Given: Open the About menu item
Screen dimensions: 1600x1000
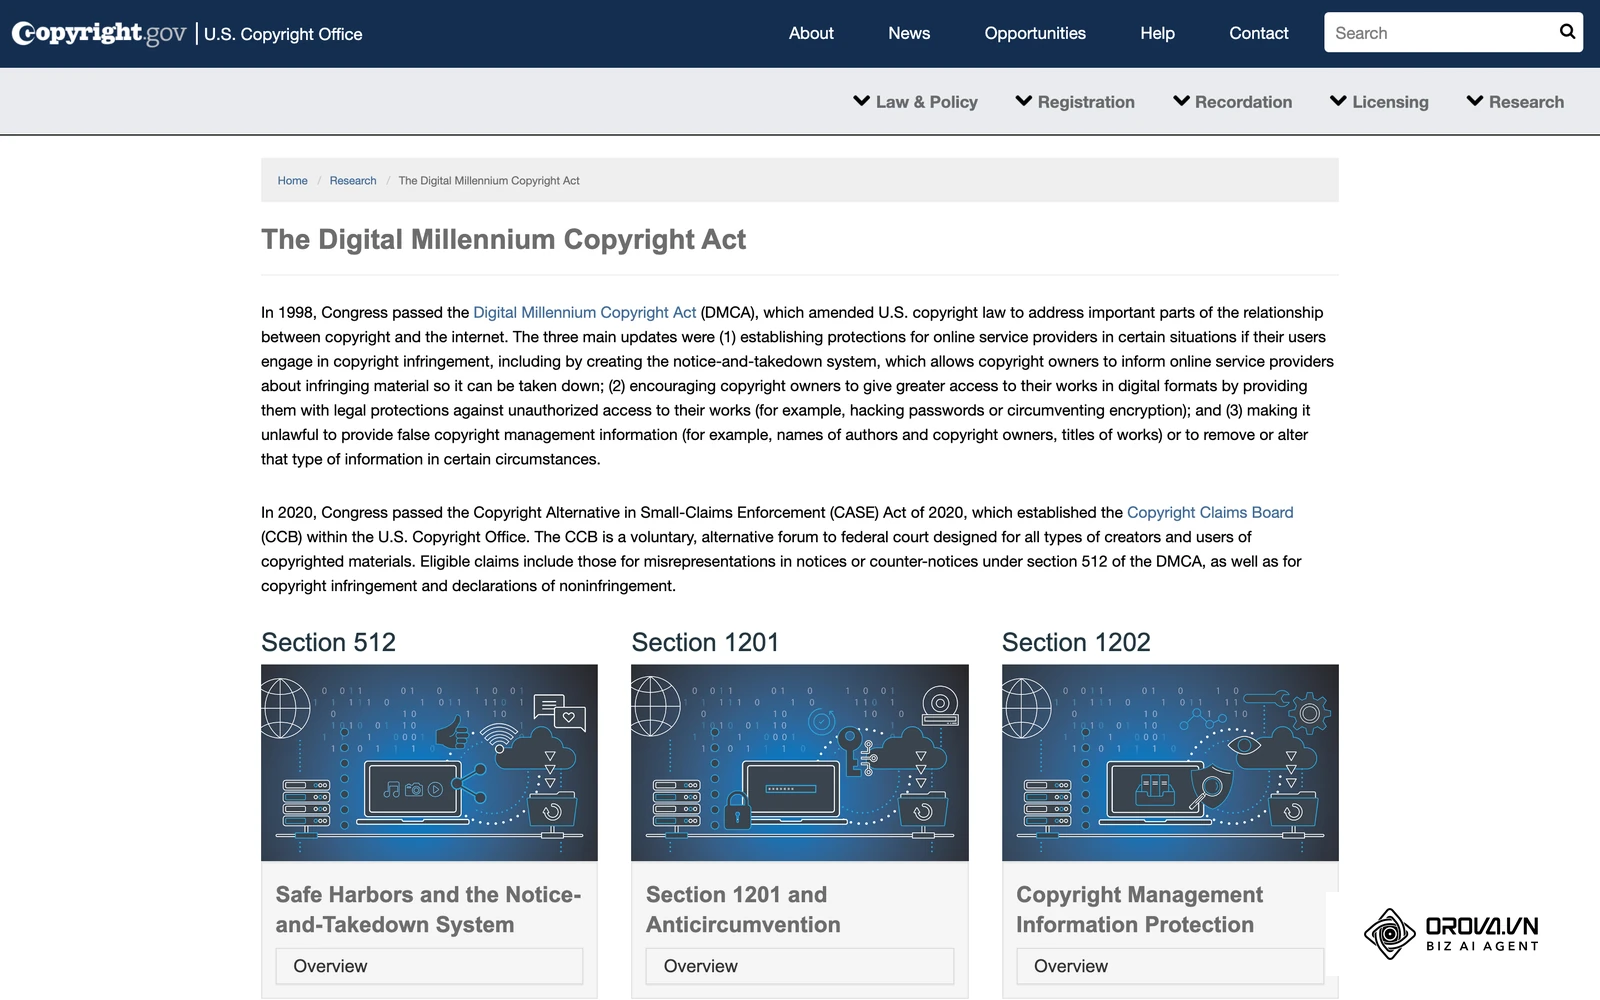Looking at the screenshot, I should (x=811, y=33).
